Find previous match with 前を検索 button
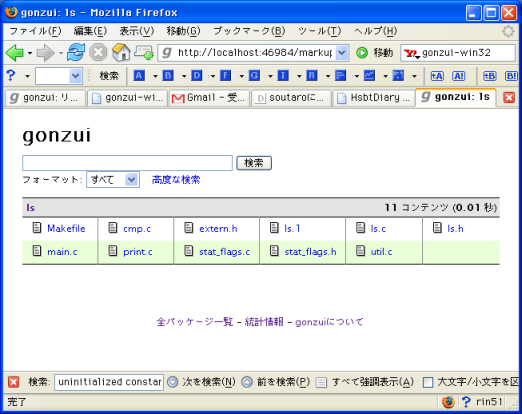522x414 pixels. point(275,382)
